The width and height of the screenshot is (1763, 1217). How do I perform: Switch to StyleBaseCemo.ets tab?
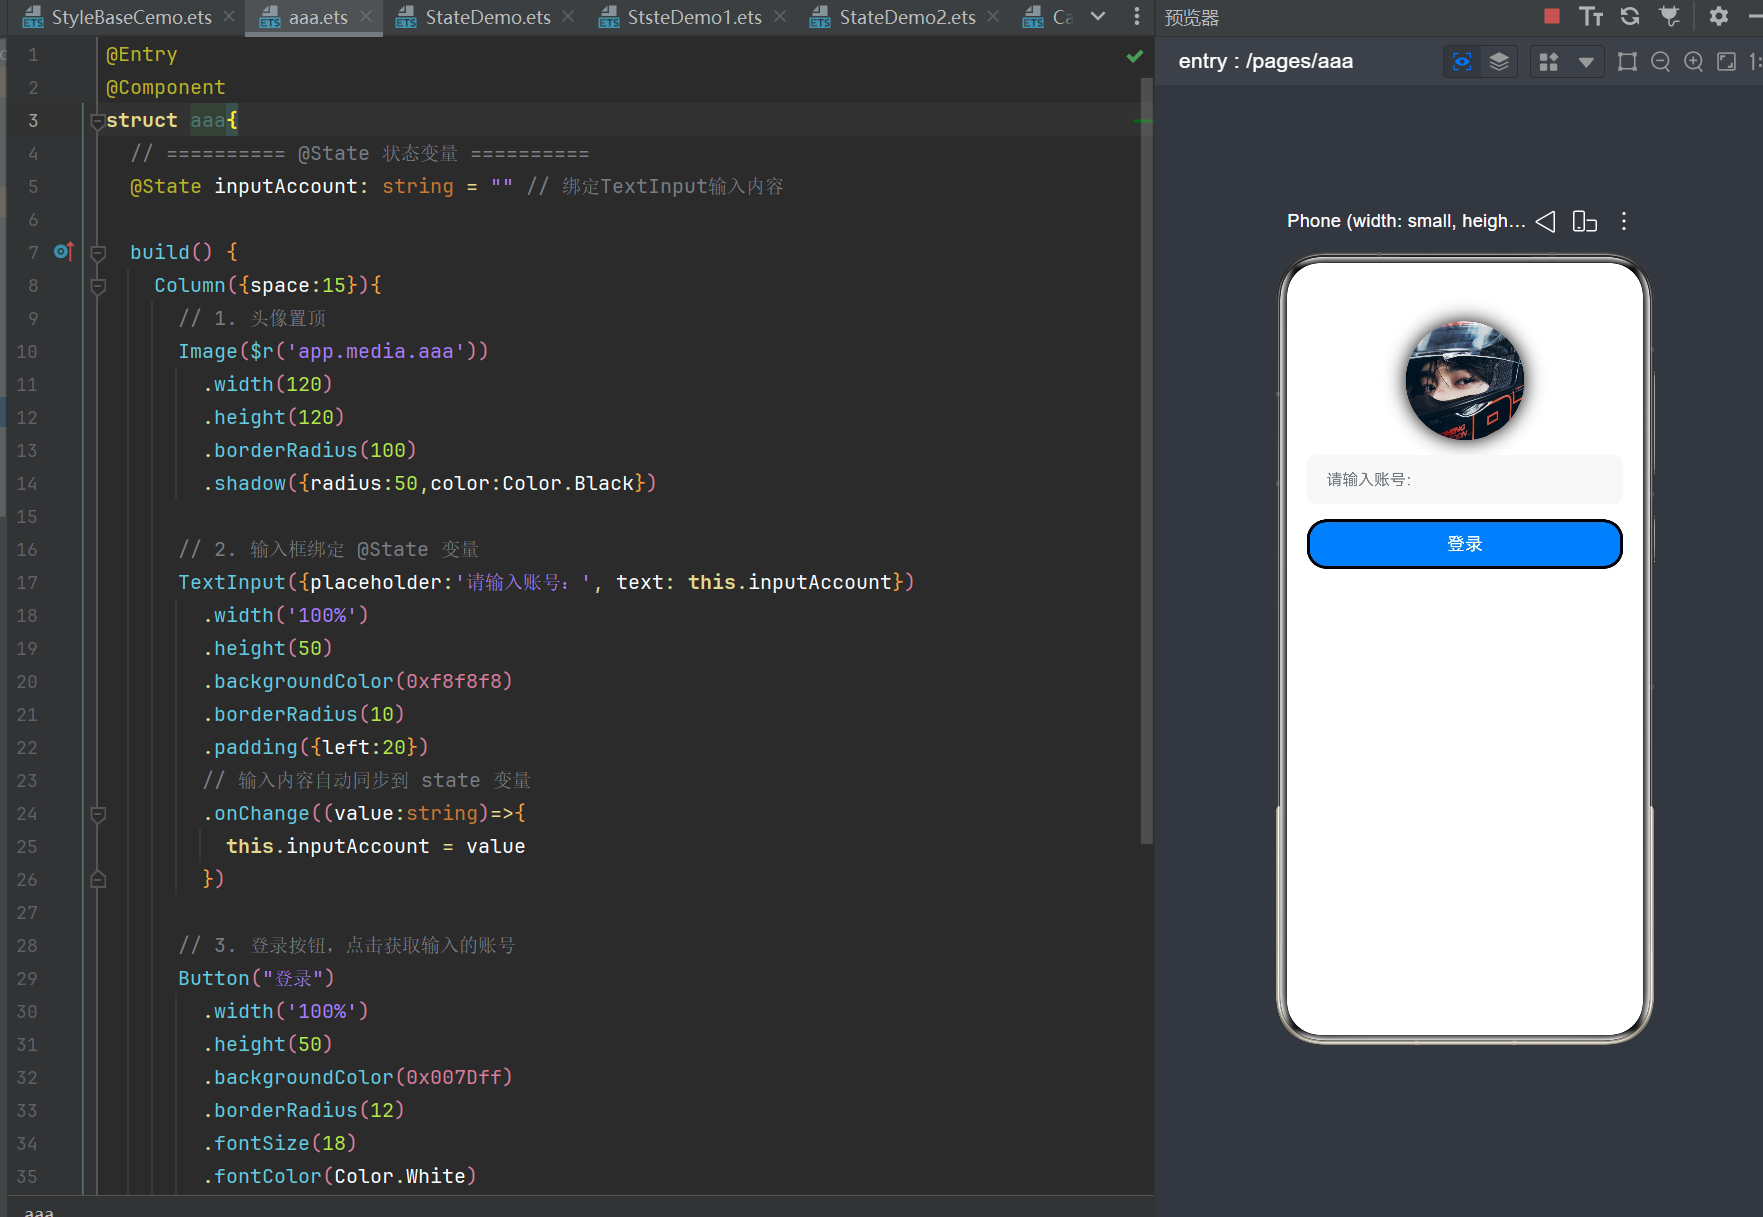pyautogui.click(x=131, y=17)
